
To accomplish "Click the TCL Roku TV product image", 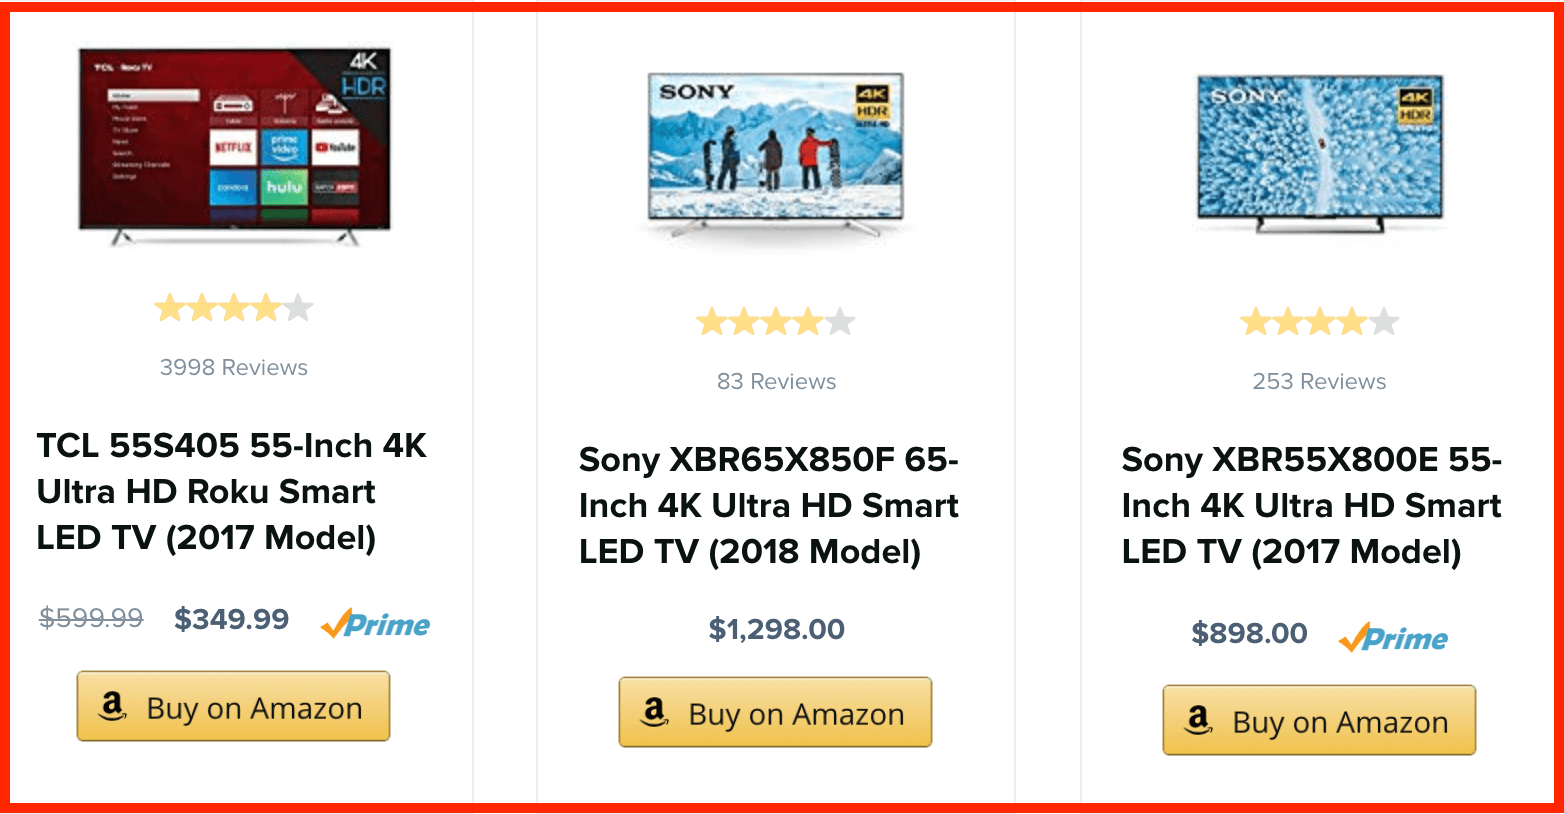I will tap(234, 145).
